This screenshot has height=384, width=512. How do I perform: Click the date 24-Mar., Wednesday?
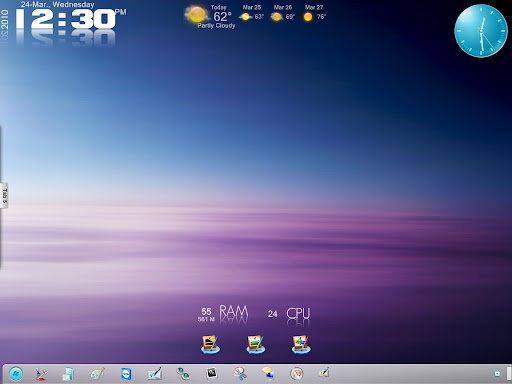57,5
